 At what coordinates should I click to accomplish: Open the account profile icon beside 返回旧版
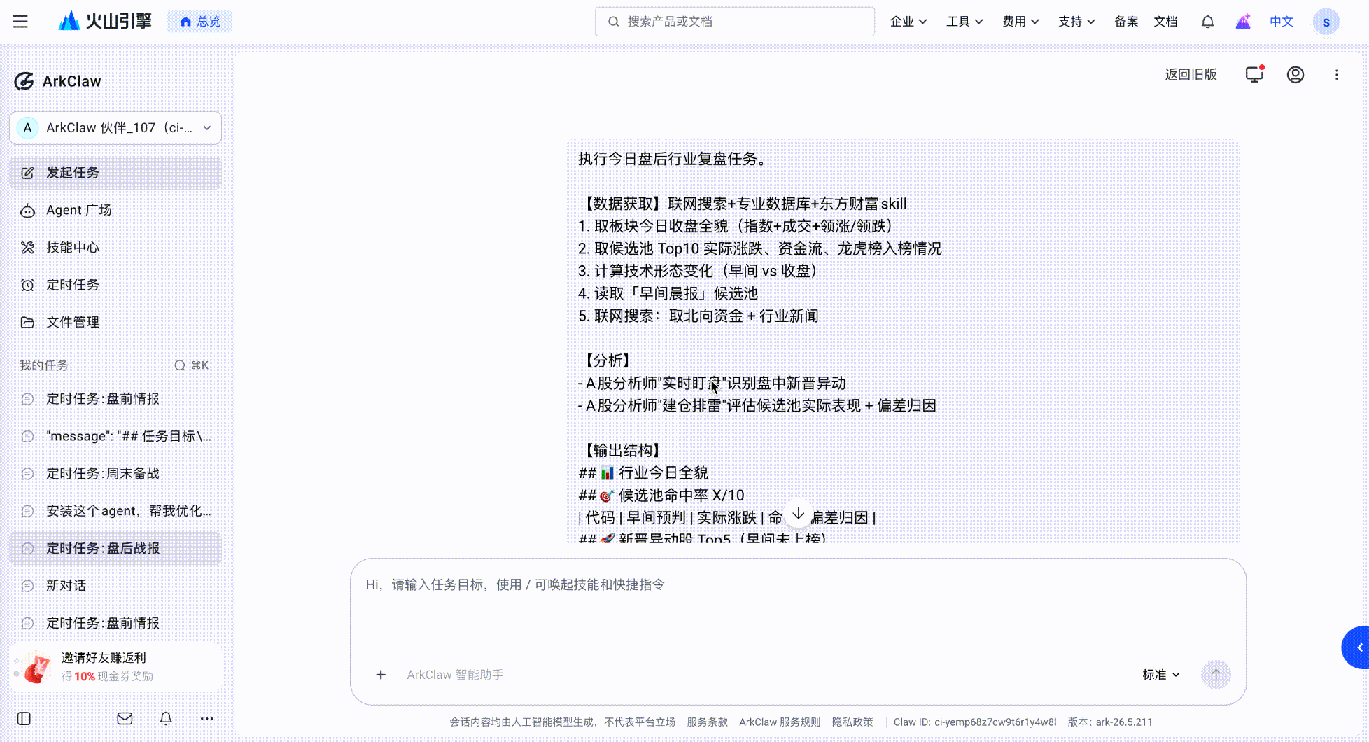point(1296,74)
